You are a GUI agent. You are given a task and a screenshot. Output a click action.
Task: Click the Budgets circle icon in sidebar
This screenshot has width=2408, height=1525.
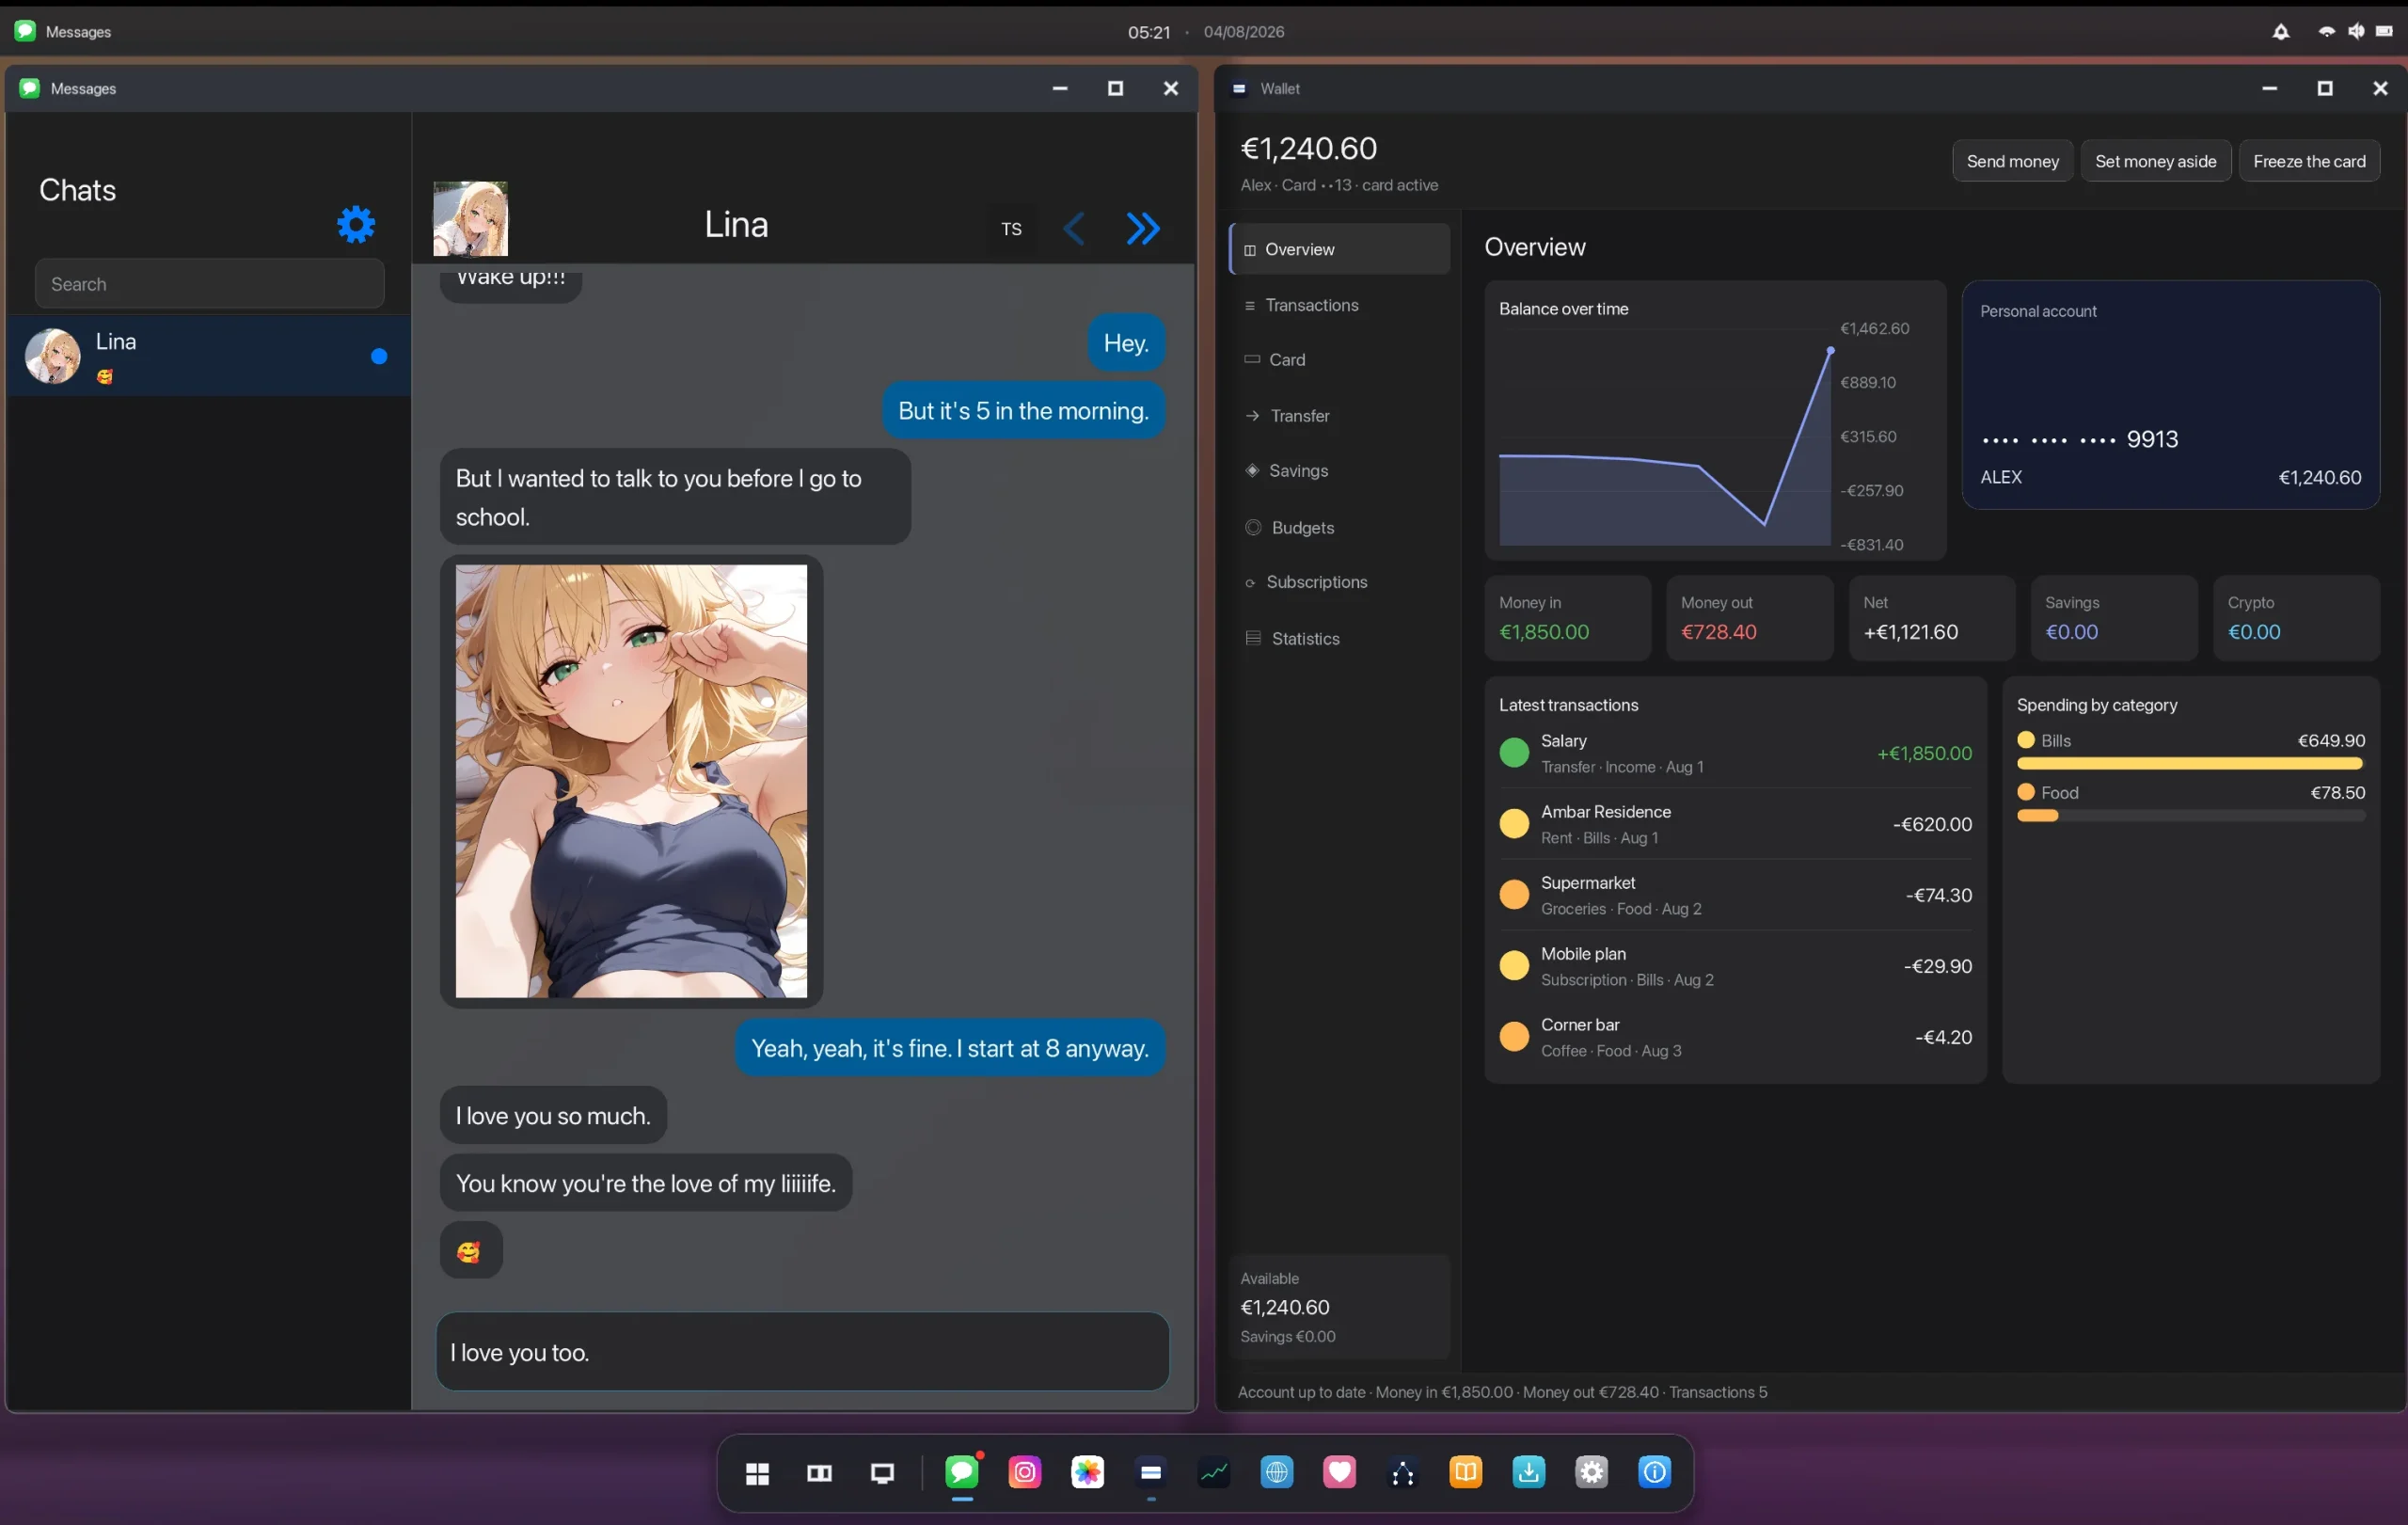point(1253,527)
